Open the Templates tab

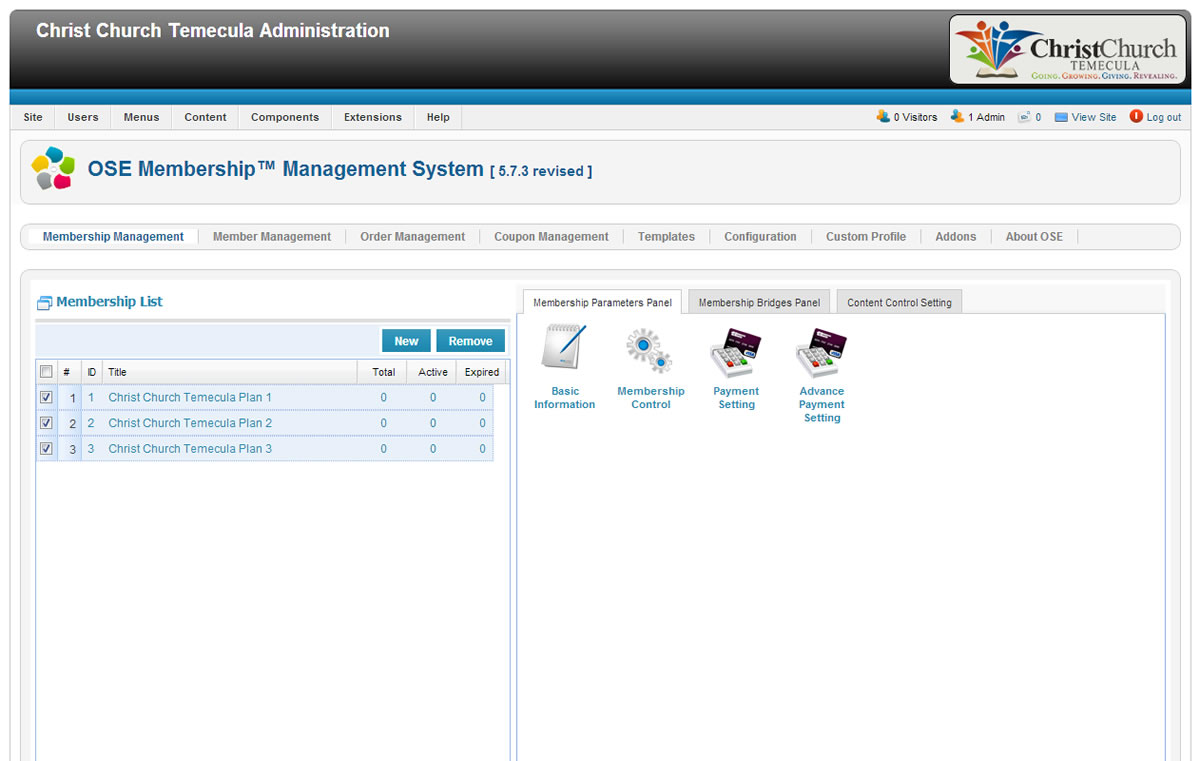coord(666,237)
